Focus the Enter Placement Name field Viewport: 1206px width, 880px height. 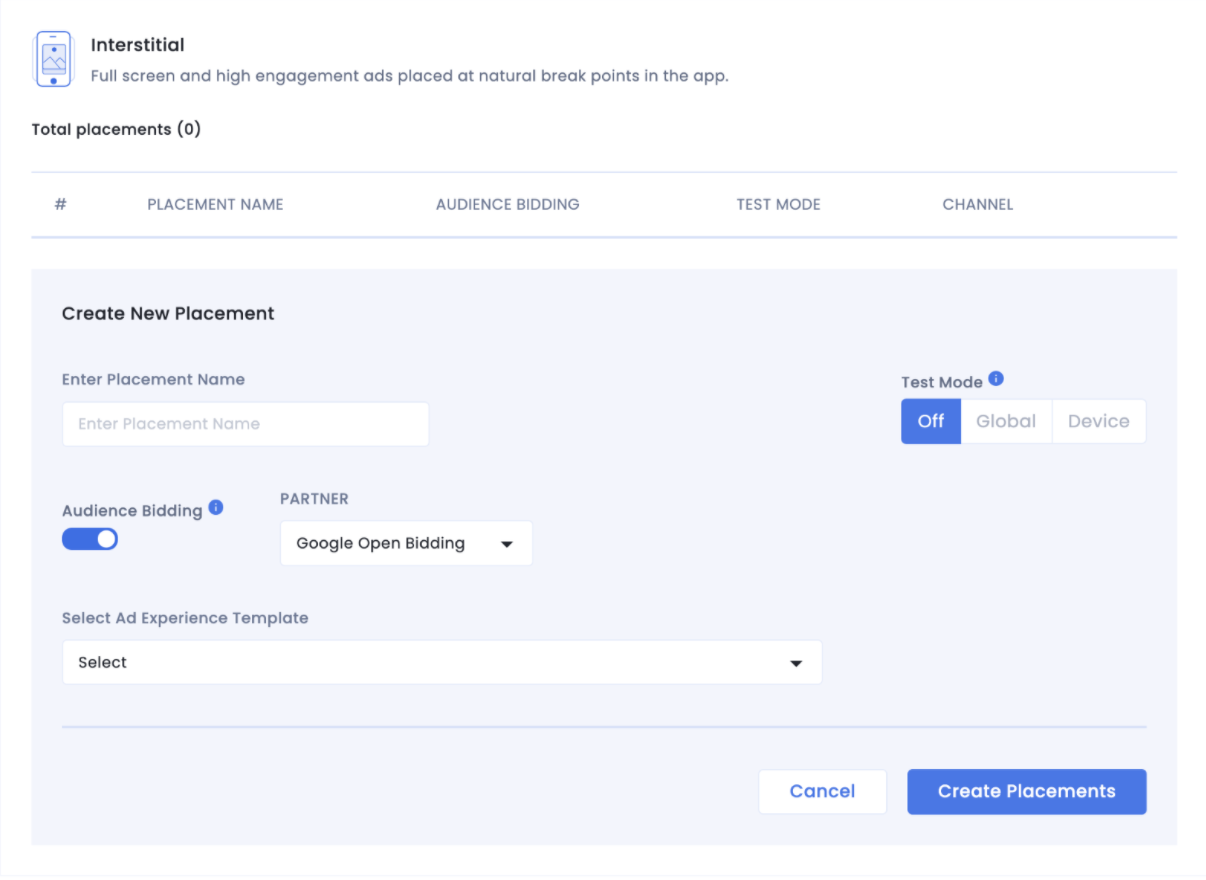[245, 424]
